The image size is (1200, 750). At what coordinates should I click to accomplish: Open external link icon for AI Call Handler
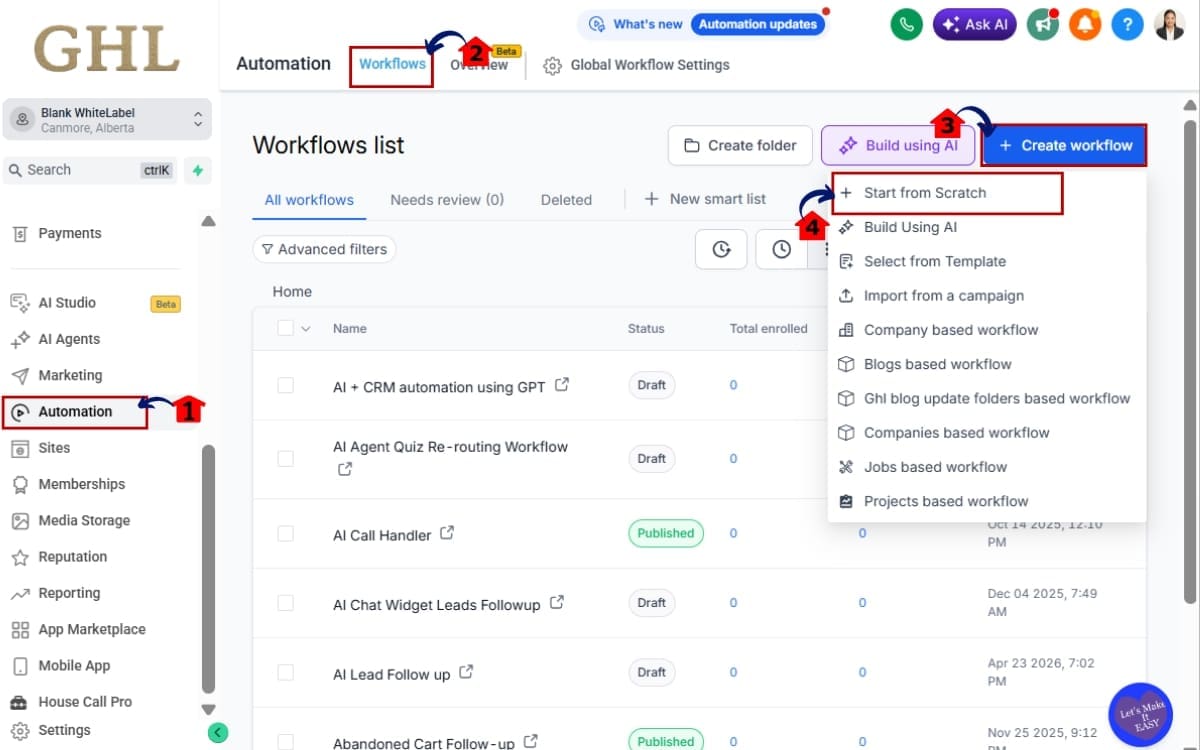tap(447, 533)
